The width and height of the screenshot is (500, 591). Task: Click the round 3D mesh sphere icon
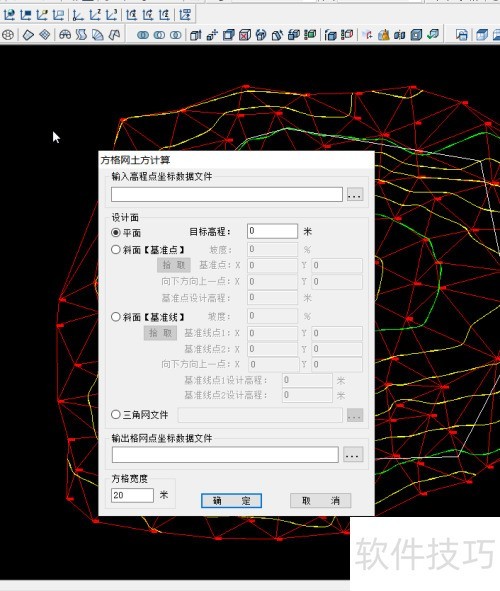8,35
